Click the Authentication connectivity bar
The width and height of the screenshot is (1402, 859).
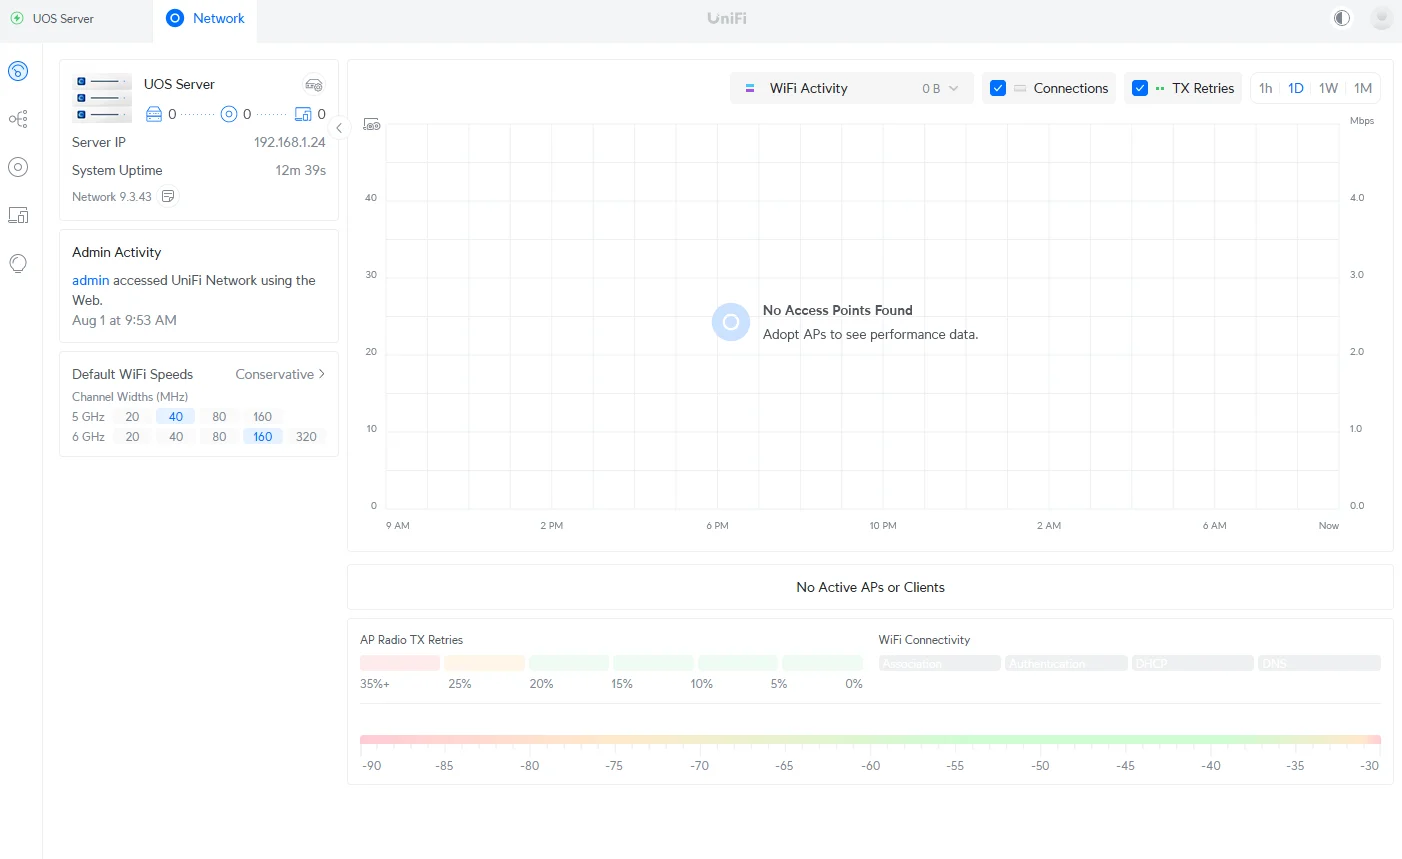(x=1066, y=663)
